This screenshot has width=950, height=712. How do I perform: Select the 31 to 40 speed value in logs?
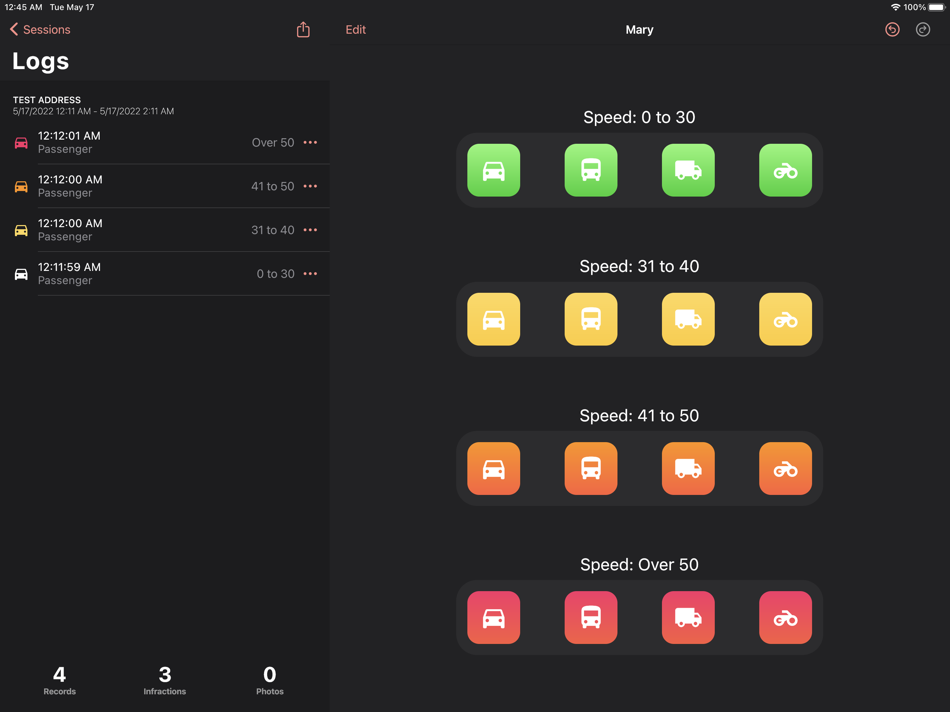(273, 230)
